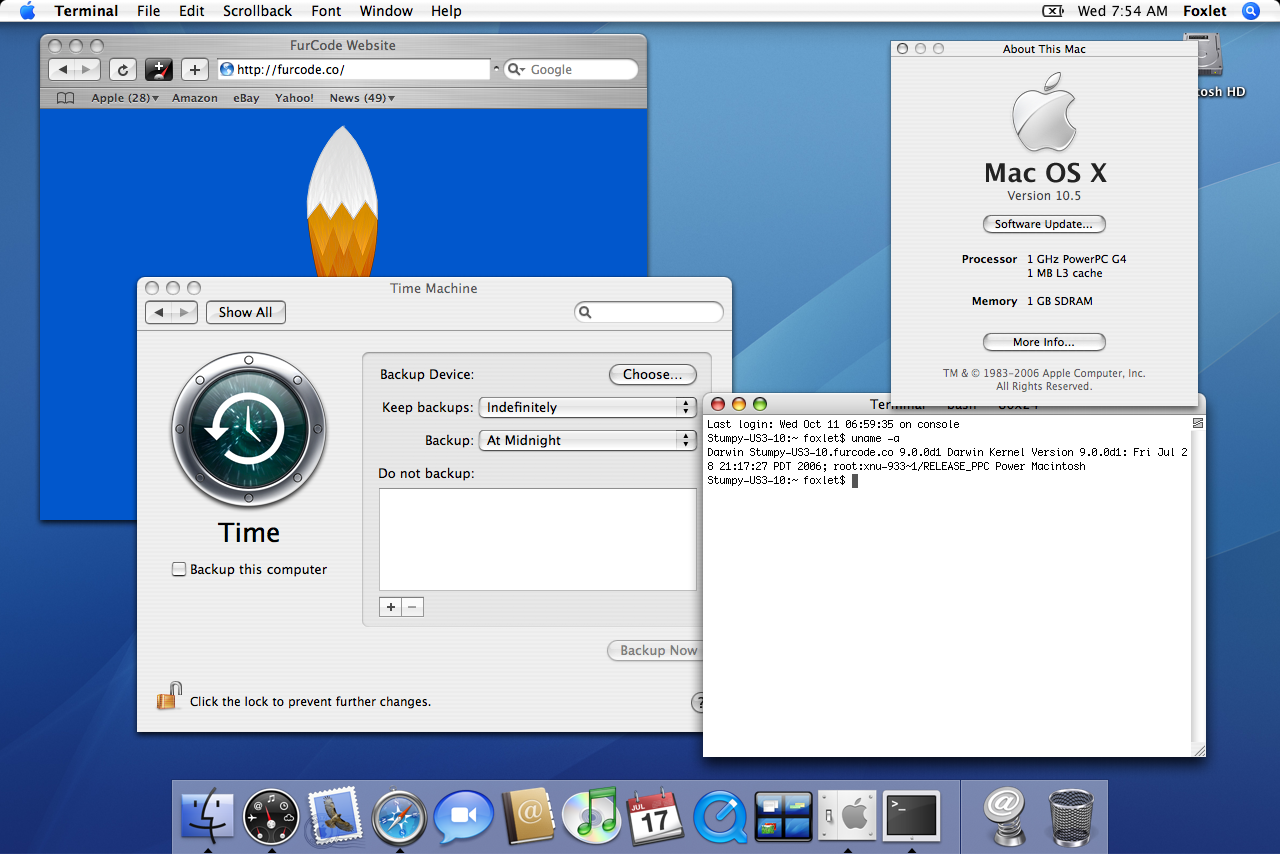Image resolution: width=1280 pixels, height=854 pixels.
Task: Click the Spotlight search icon
Action: click(1251, 11)
